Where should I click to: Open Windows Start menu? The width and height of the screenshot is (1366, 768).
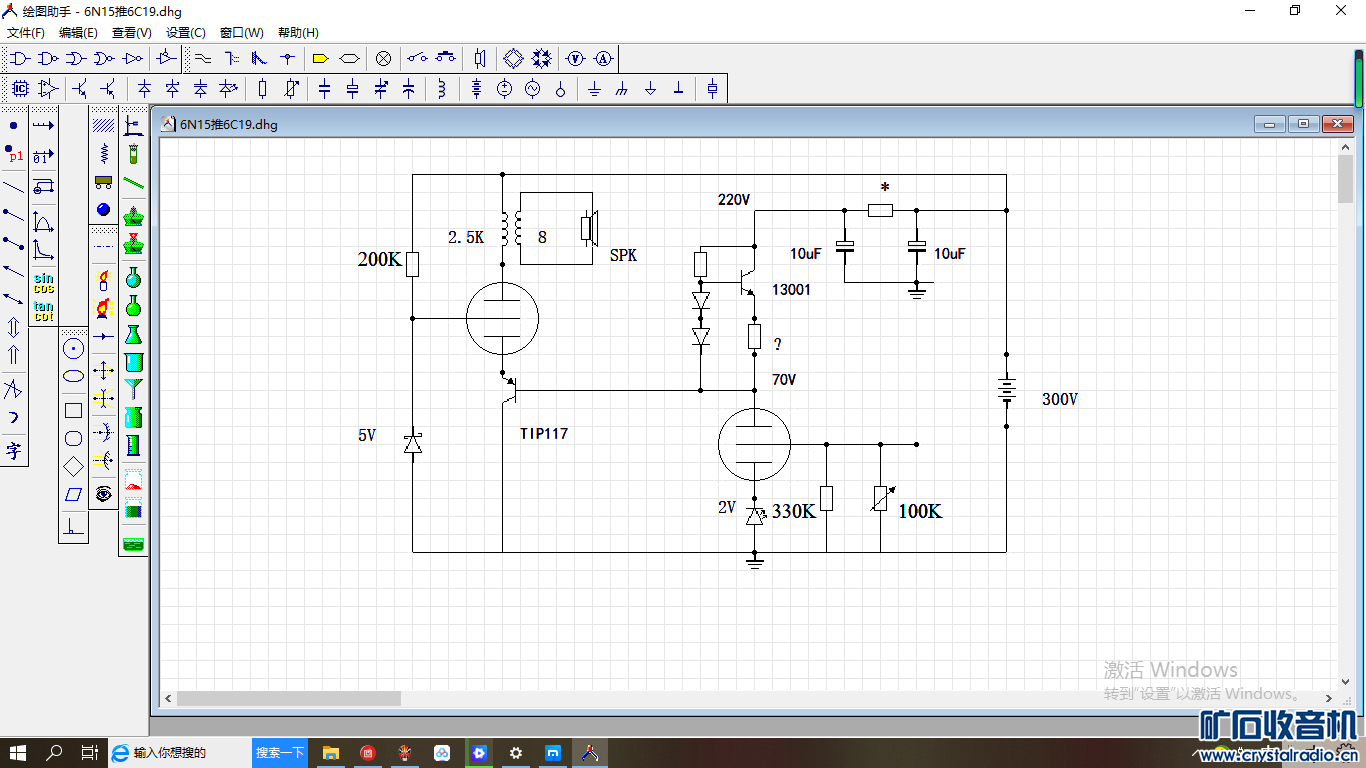18,753
